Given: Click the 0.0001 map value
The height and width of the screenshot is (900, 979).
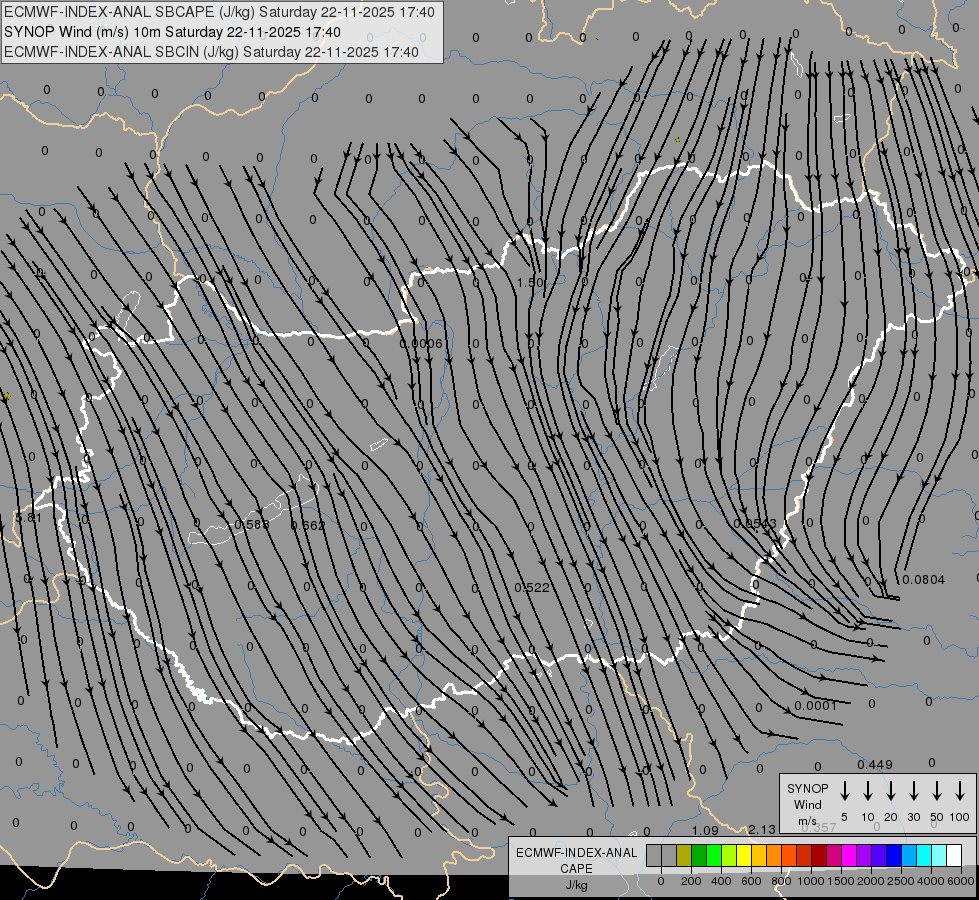Looking at the screenshot, I should [815, 706].
